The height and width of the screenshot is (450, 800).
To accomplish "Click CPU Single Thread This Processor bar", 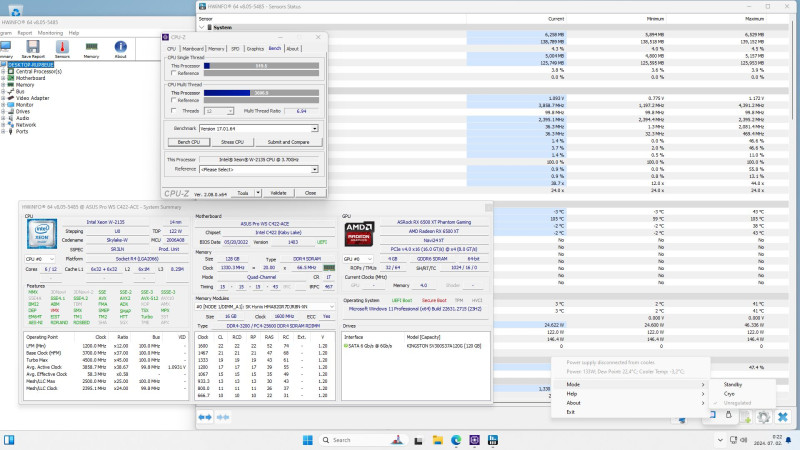I will point(261,66).
